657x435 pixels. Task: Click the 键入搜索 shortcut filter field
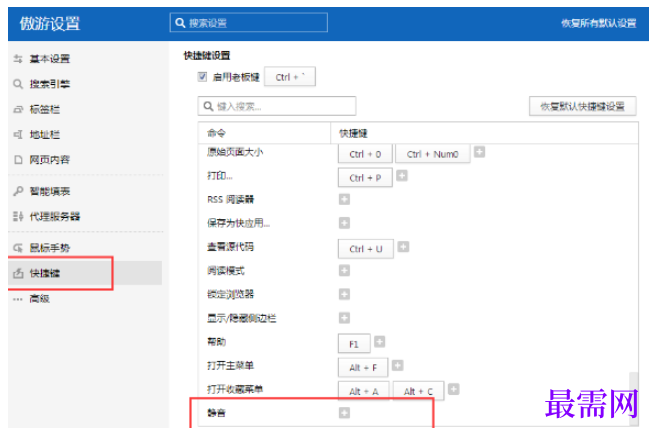(277, 106)
